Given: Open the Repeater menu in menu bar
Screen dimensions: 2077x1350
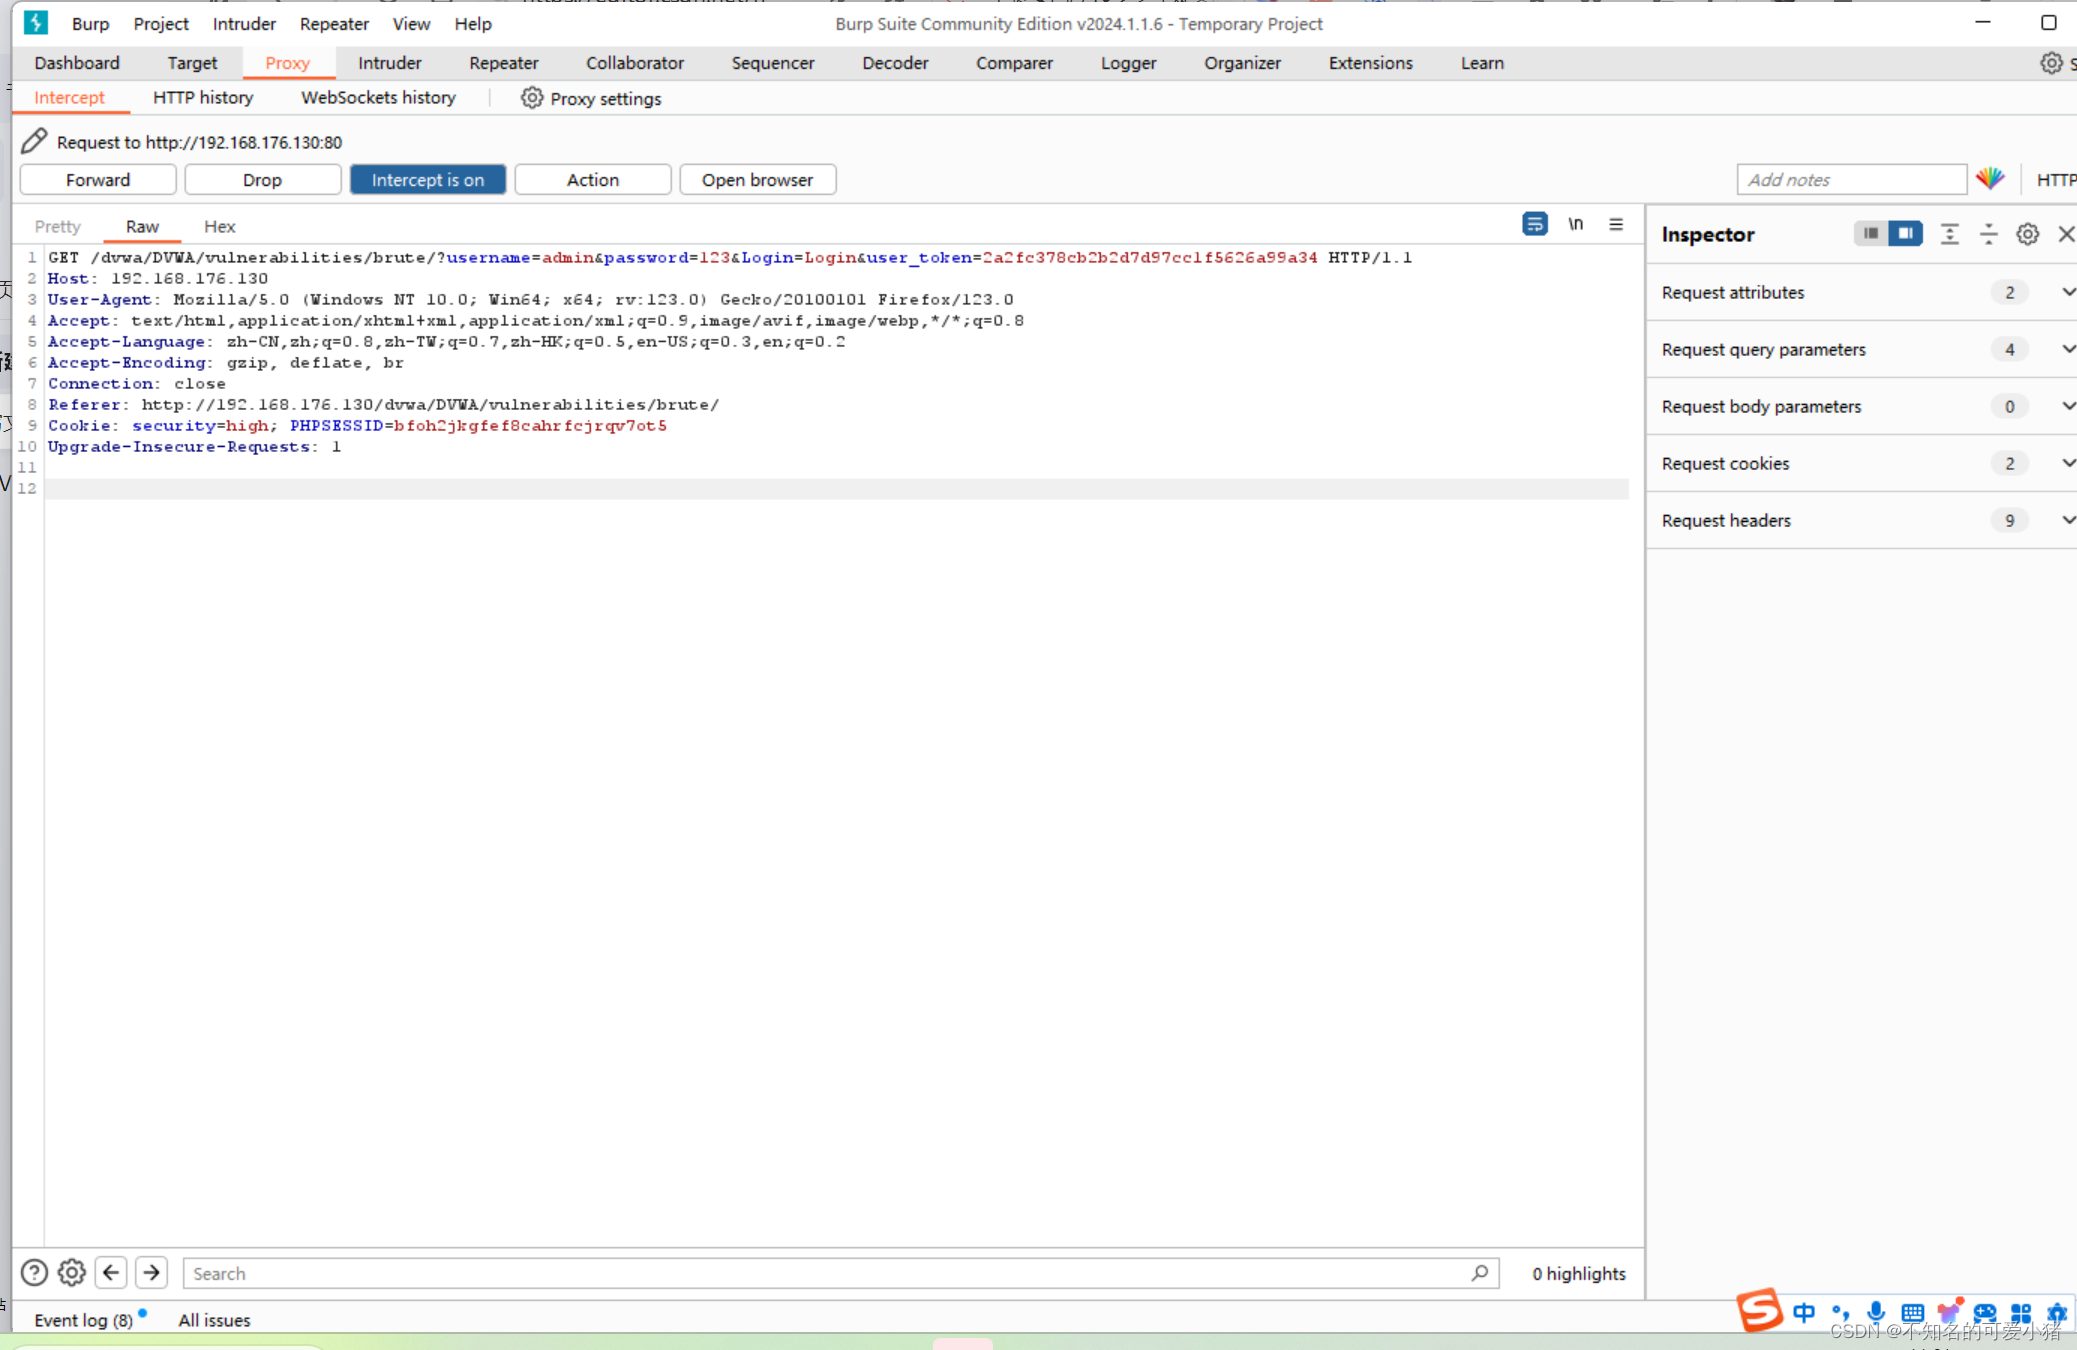Looking at the screenshot, I should (334, 23).
